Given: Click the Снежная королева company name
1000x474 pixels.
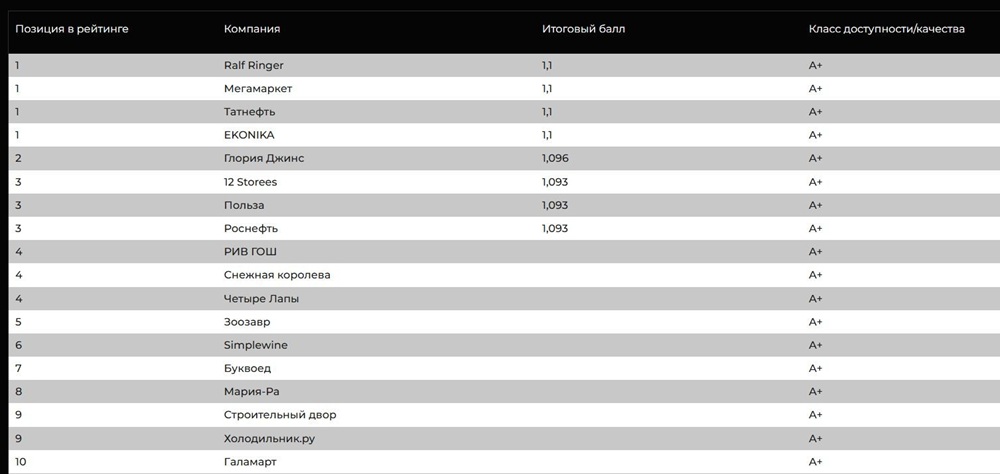Looking at the screenshot, I should point(277,275).
